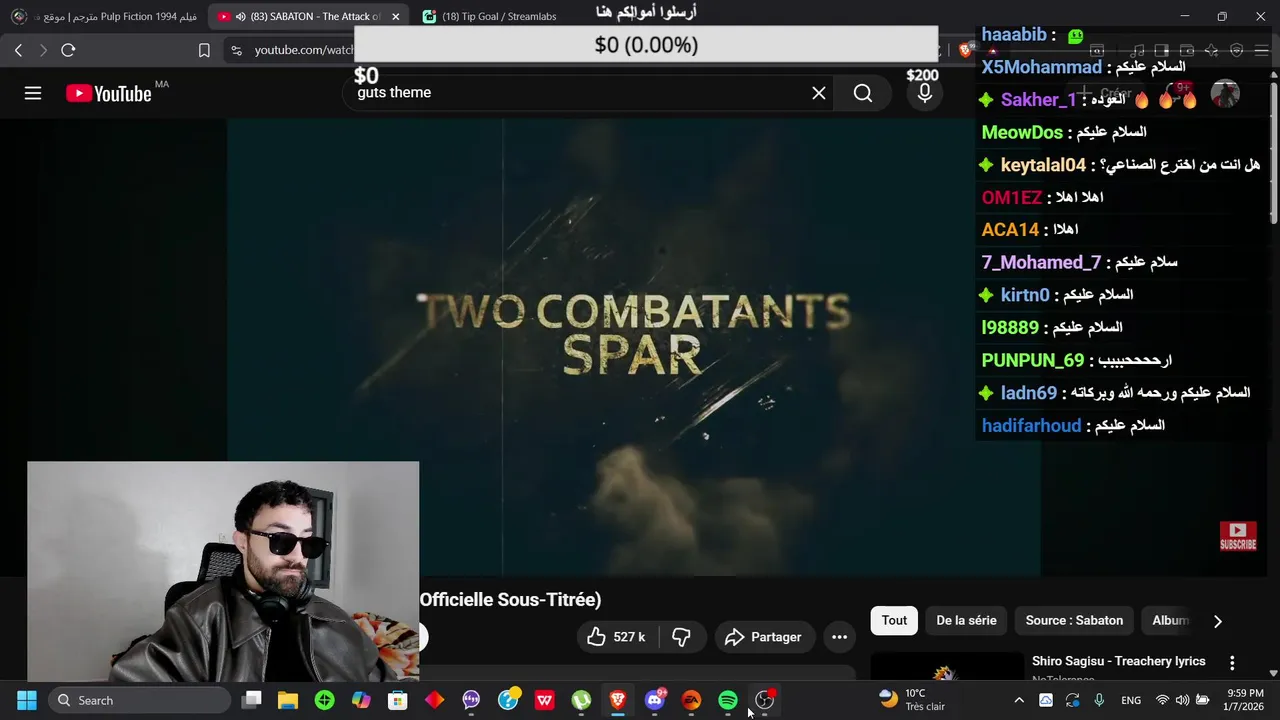The image size is (1280, 720).
Task: Open WPS Office from the taskbar
Action: [x=544, y=700]
